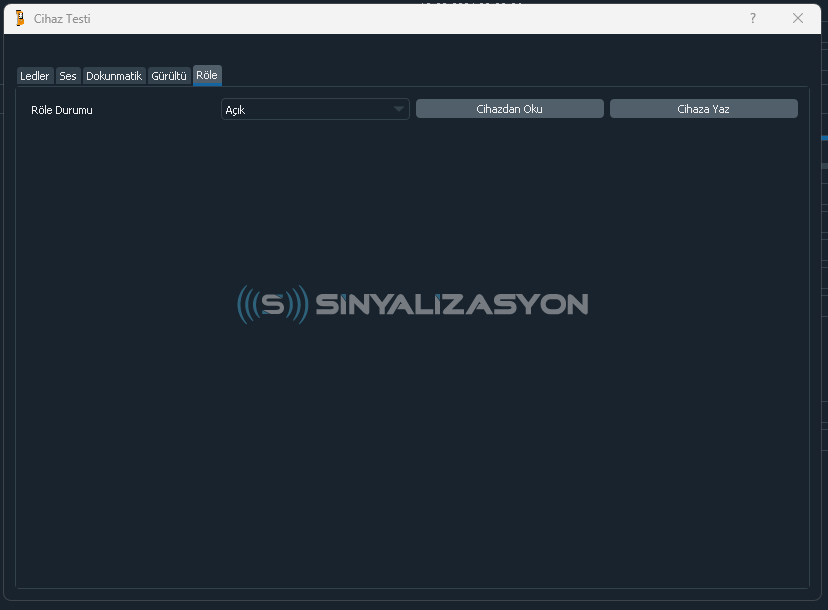The image size is (828, 610).
Task: Select the Dokunmatik tab
Action: pos(114,76)
